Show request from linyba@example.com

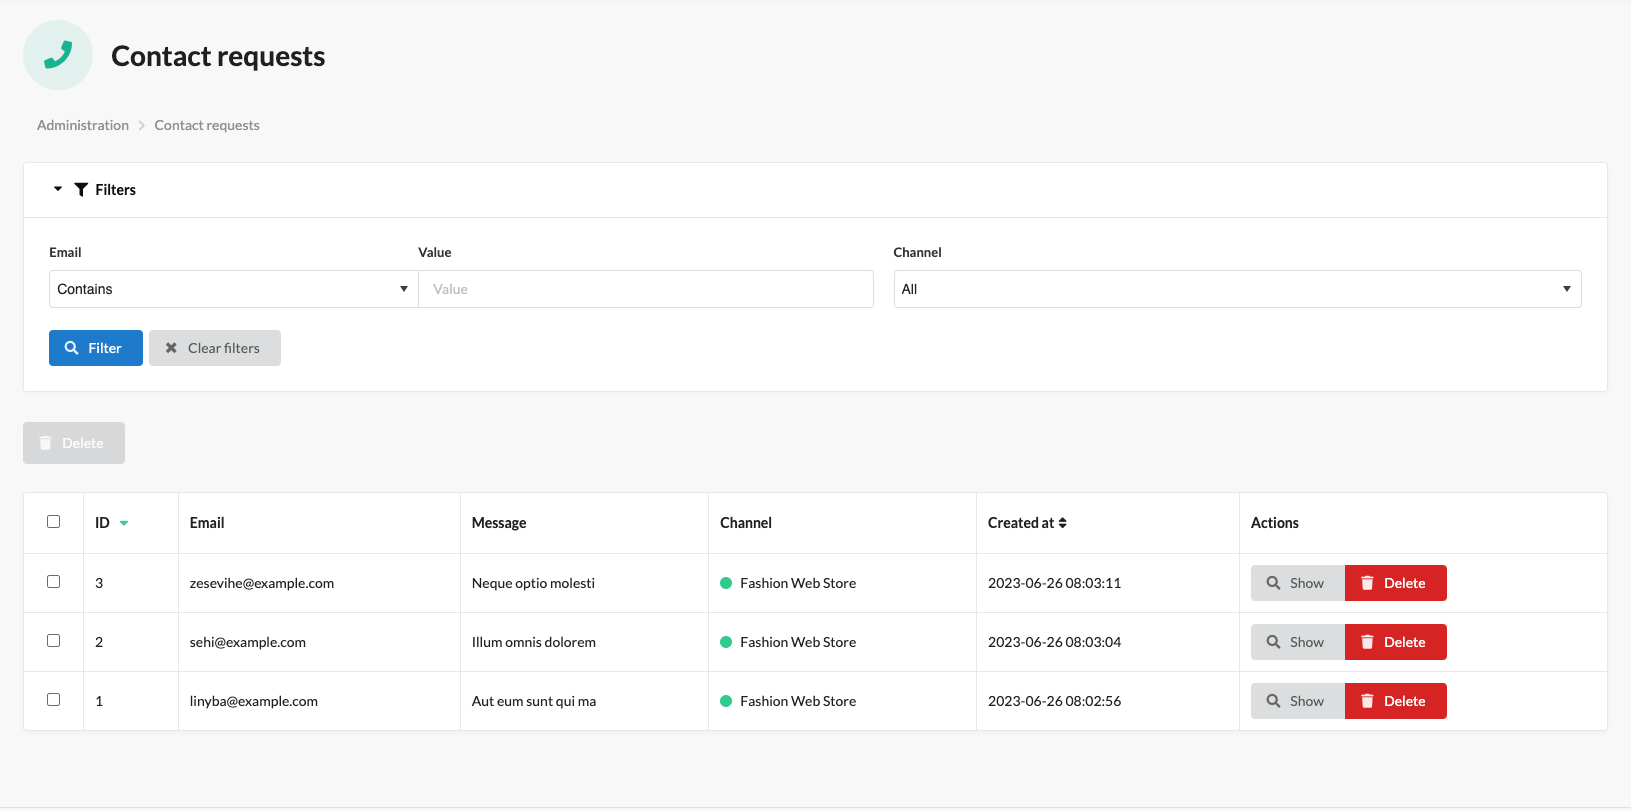(1298, 701)
